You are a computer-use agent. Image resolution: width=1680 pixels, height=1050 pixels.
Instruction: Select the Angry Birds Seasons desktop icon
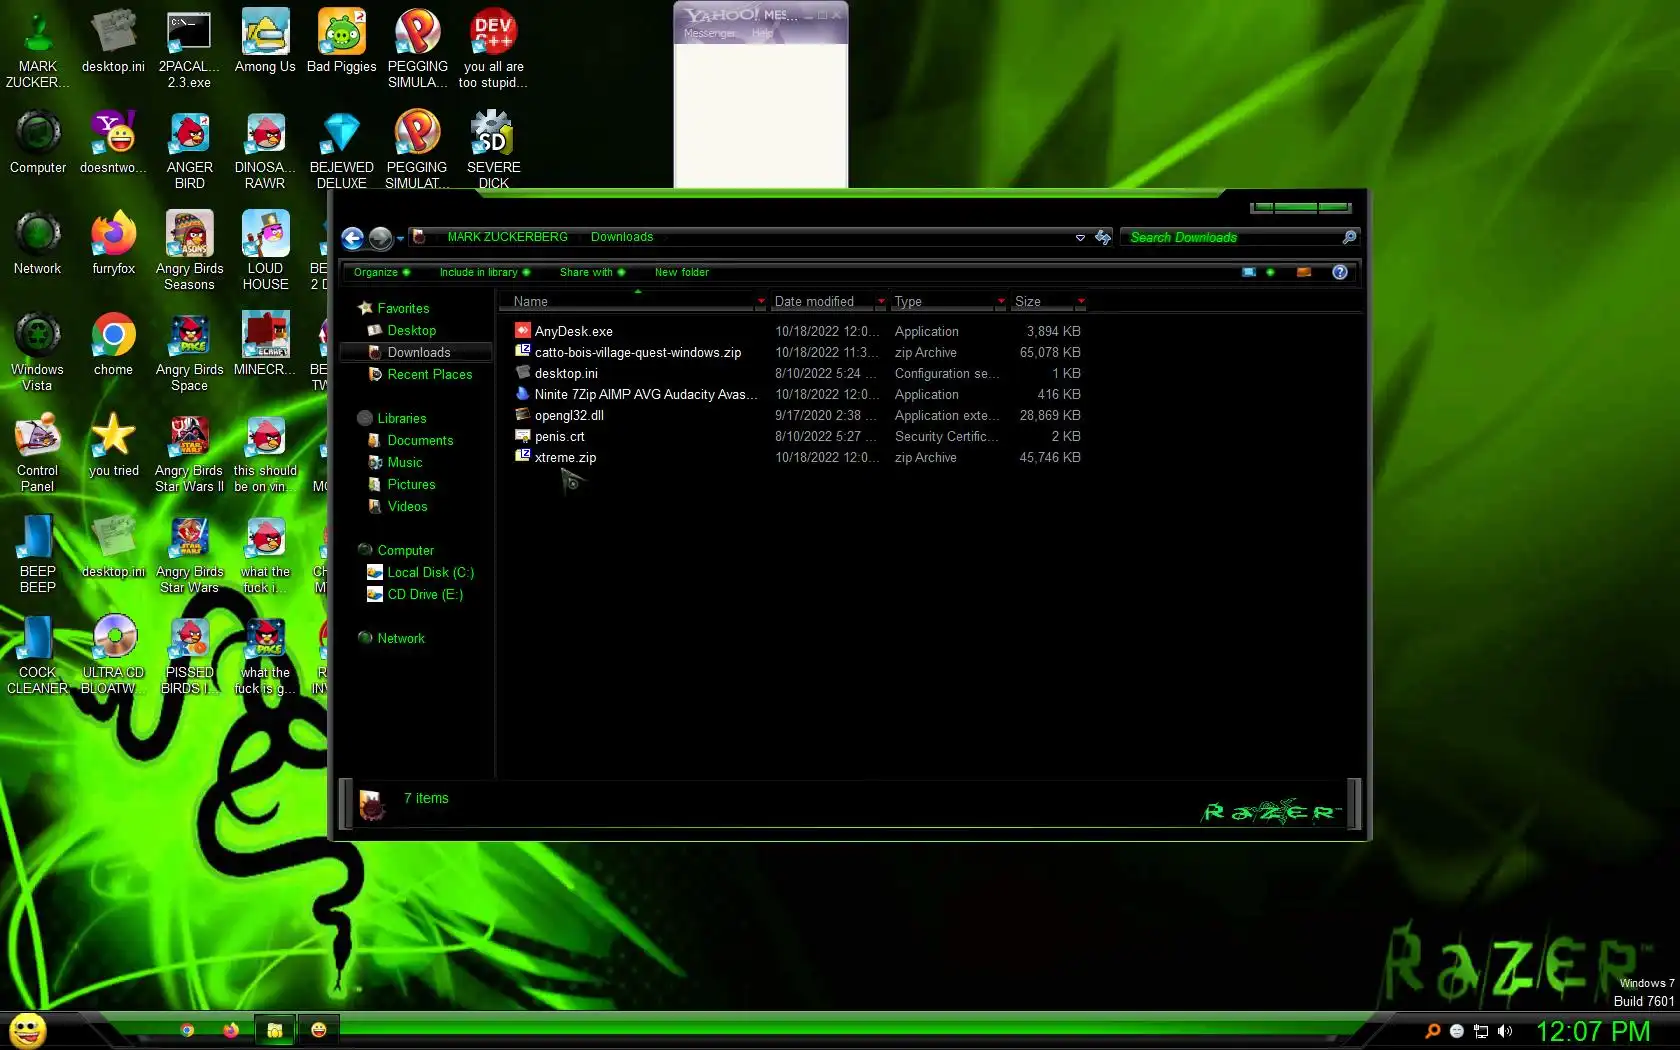tap(189, 251)
